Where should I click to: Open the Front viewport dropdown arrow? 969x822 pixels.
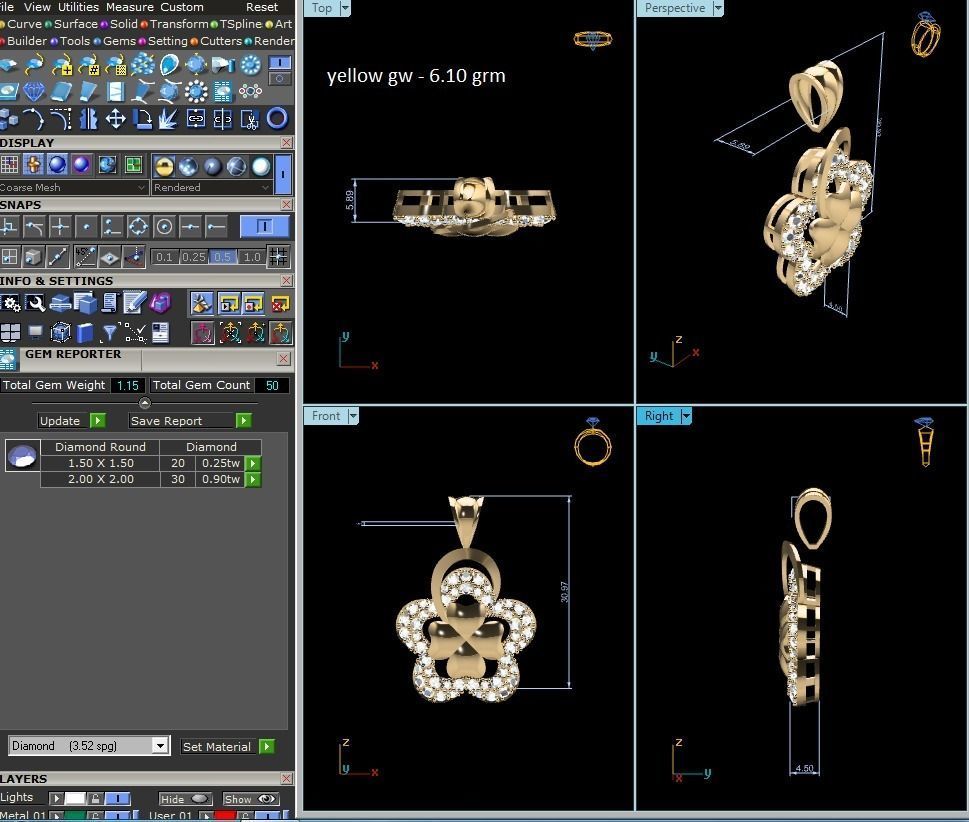[x=353, y=416]
